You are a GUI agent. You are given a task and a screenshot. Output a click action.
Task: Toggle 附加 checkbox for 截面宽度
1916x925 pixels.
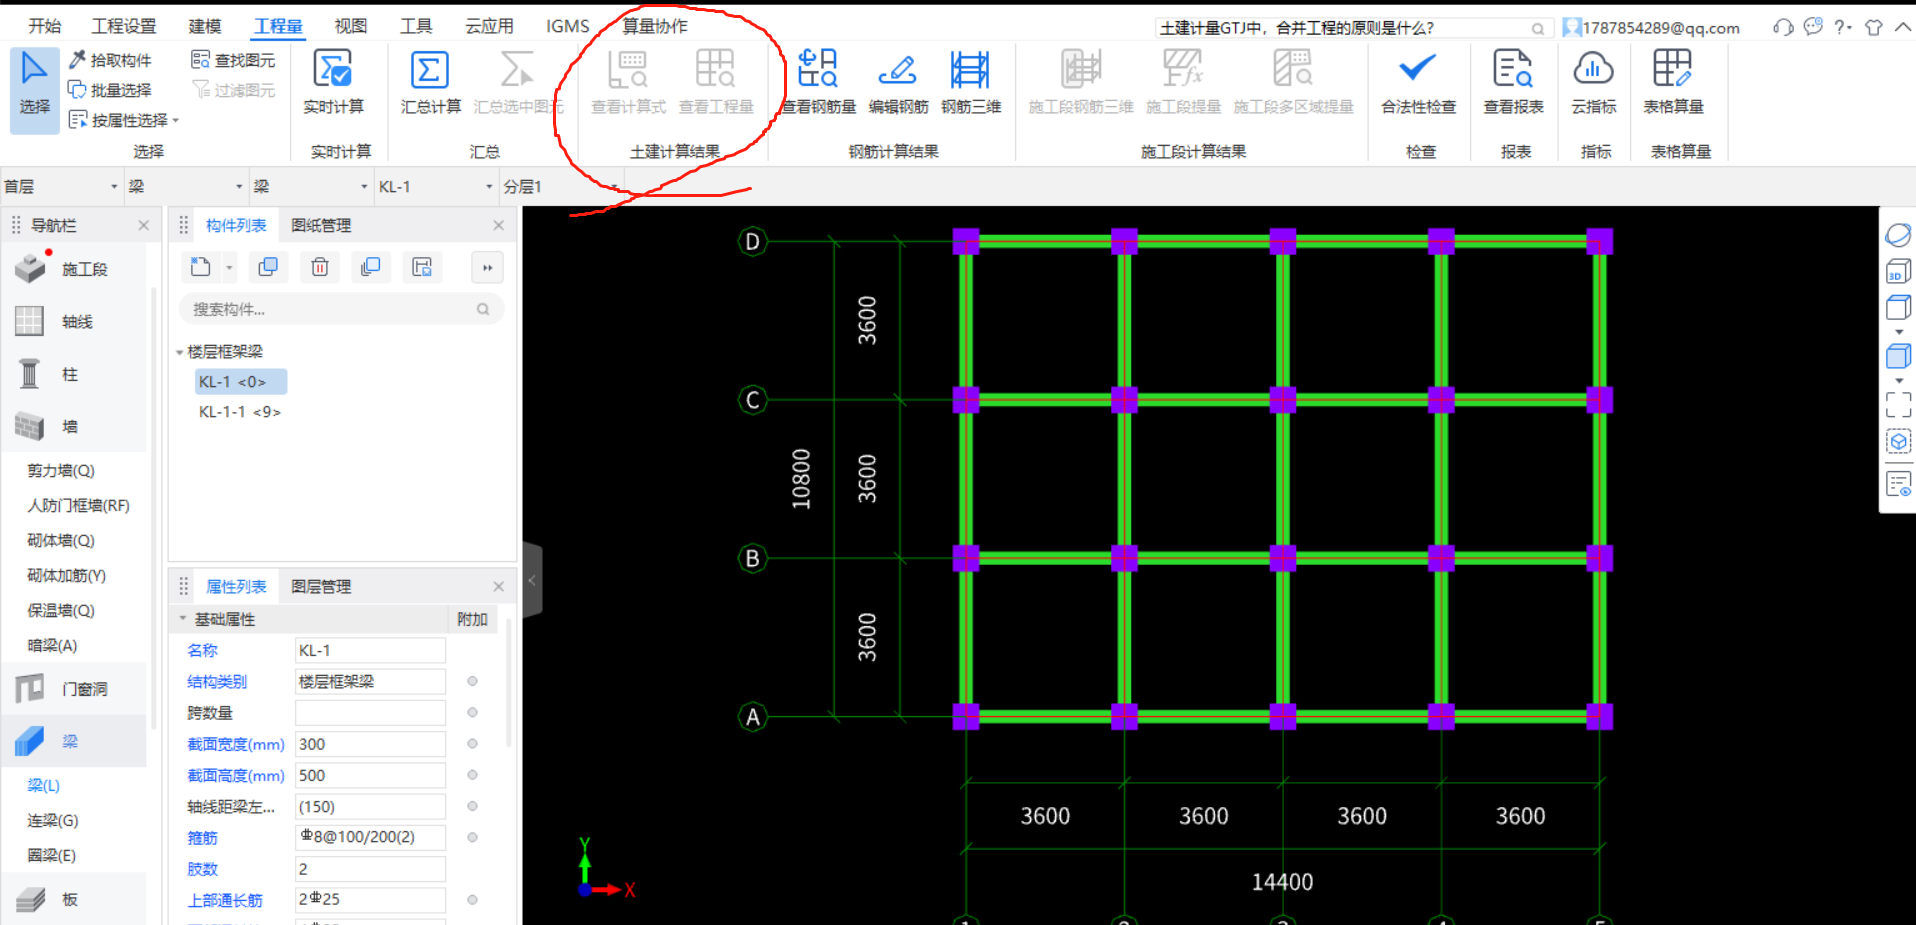click(x=472, y=744)
